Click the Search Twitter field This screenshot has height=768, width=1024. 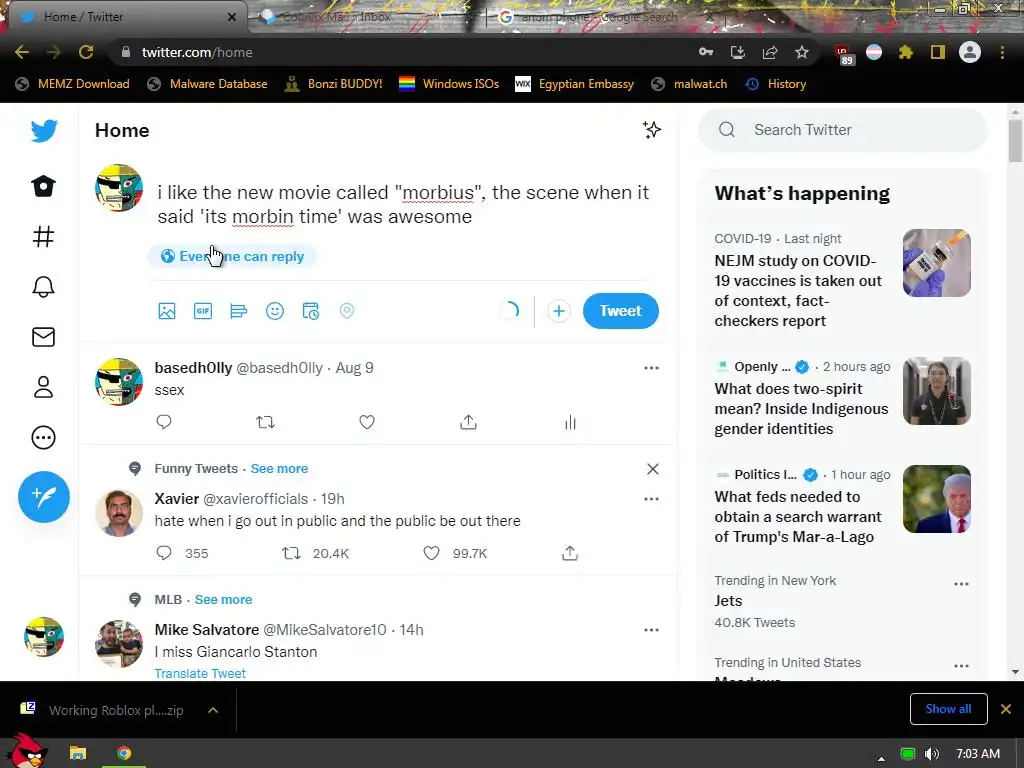(x=842, y=130)
